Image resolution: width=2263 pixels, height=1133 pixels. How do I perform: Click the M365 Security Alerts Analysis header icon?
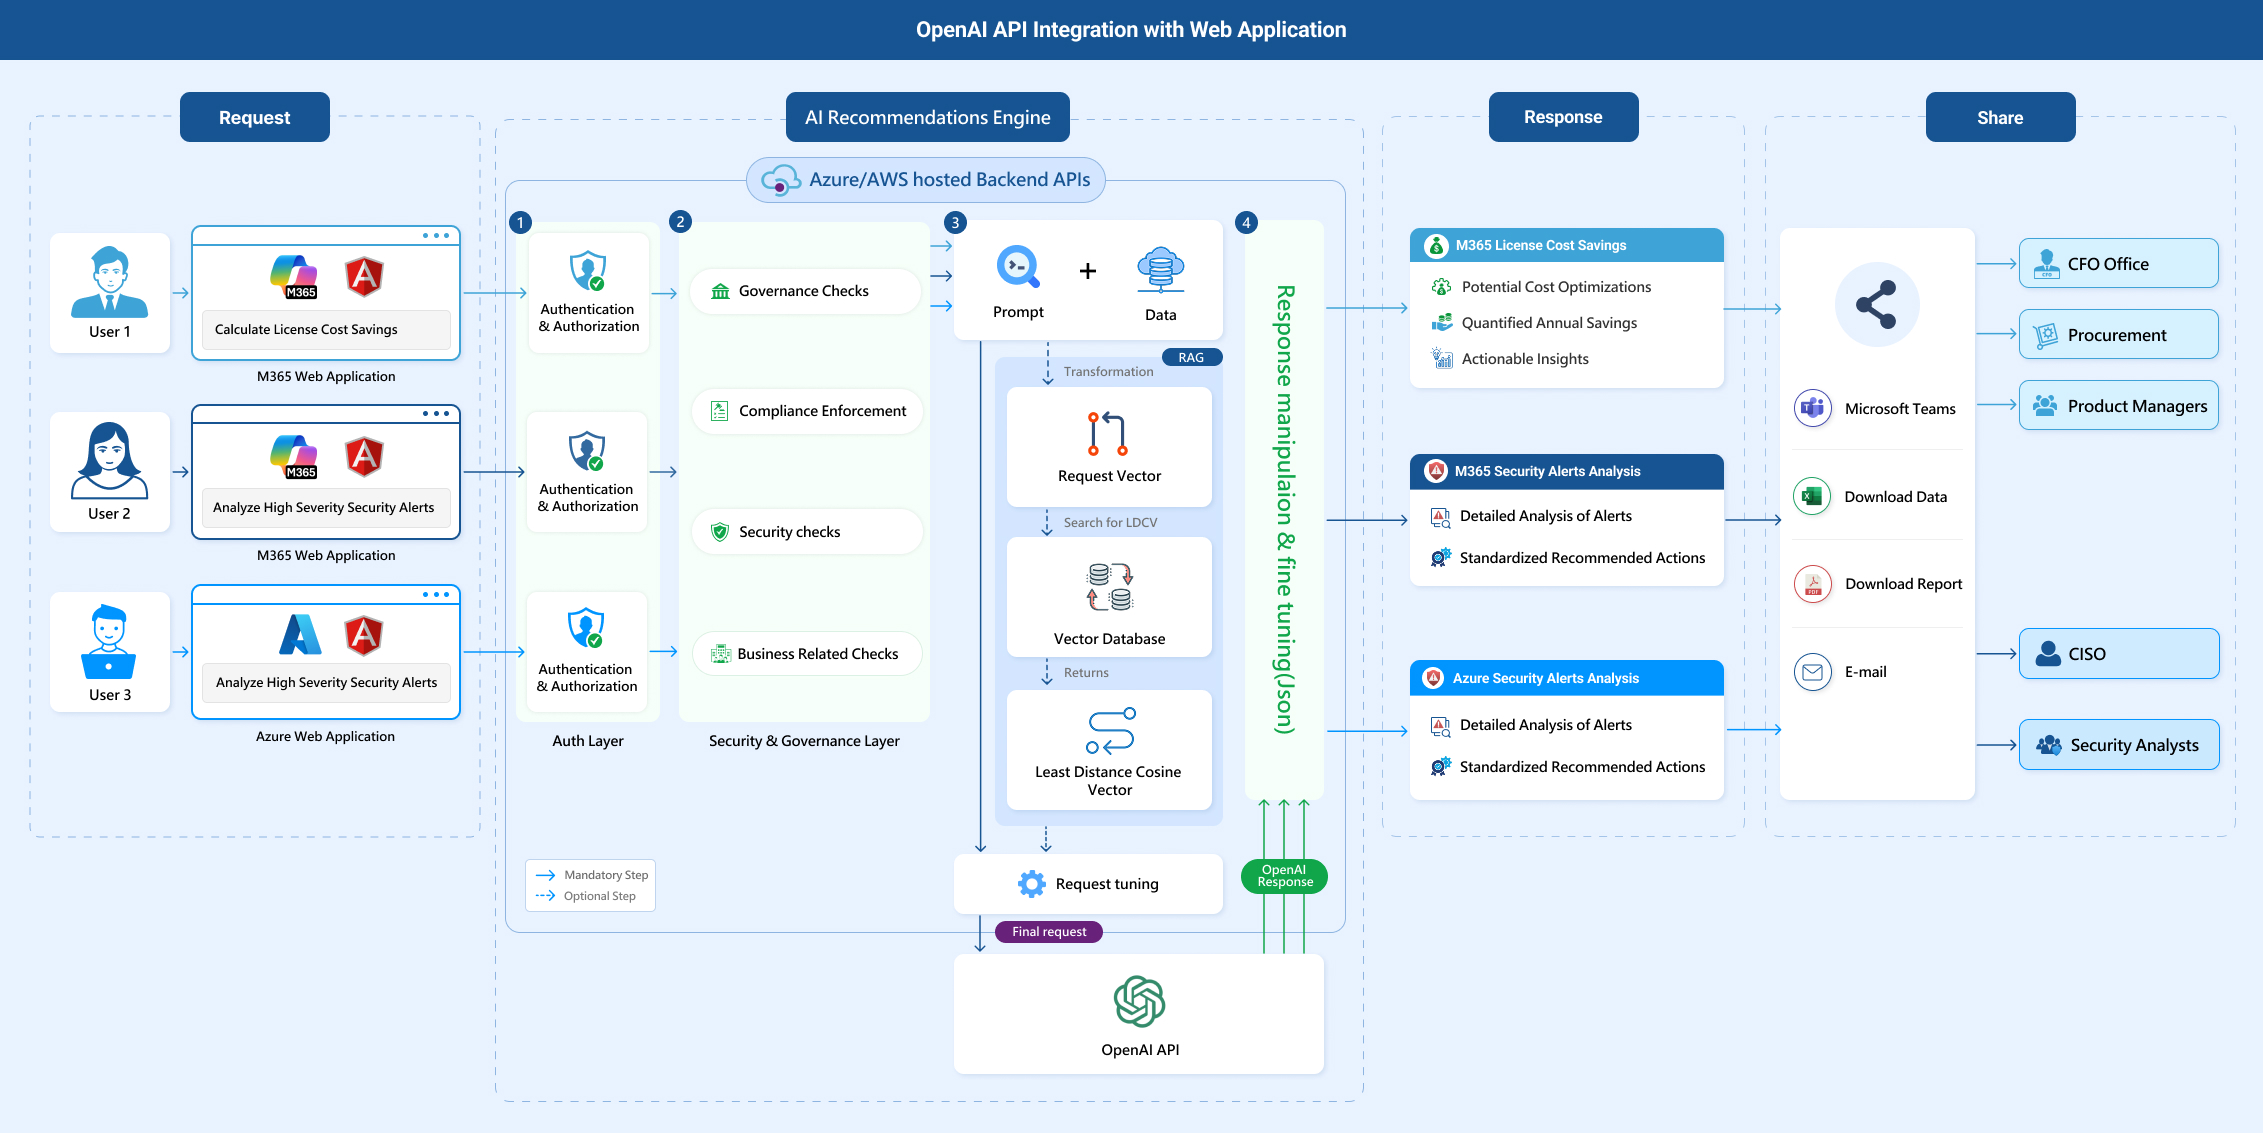(1436, 471)
